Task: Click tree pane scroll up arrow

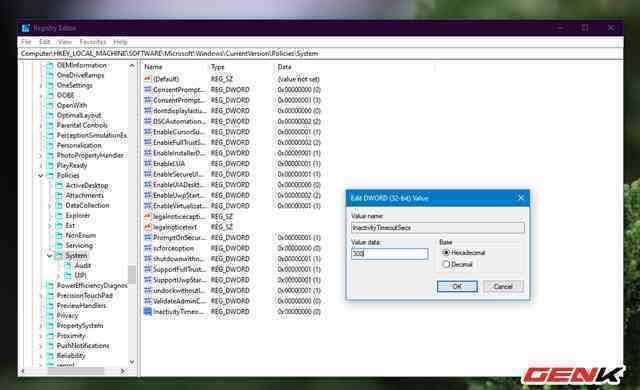Action: [132, 65]
